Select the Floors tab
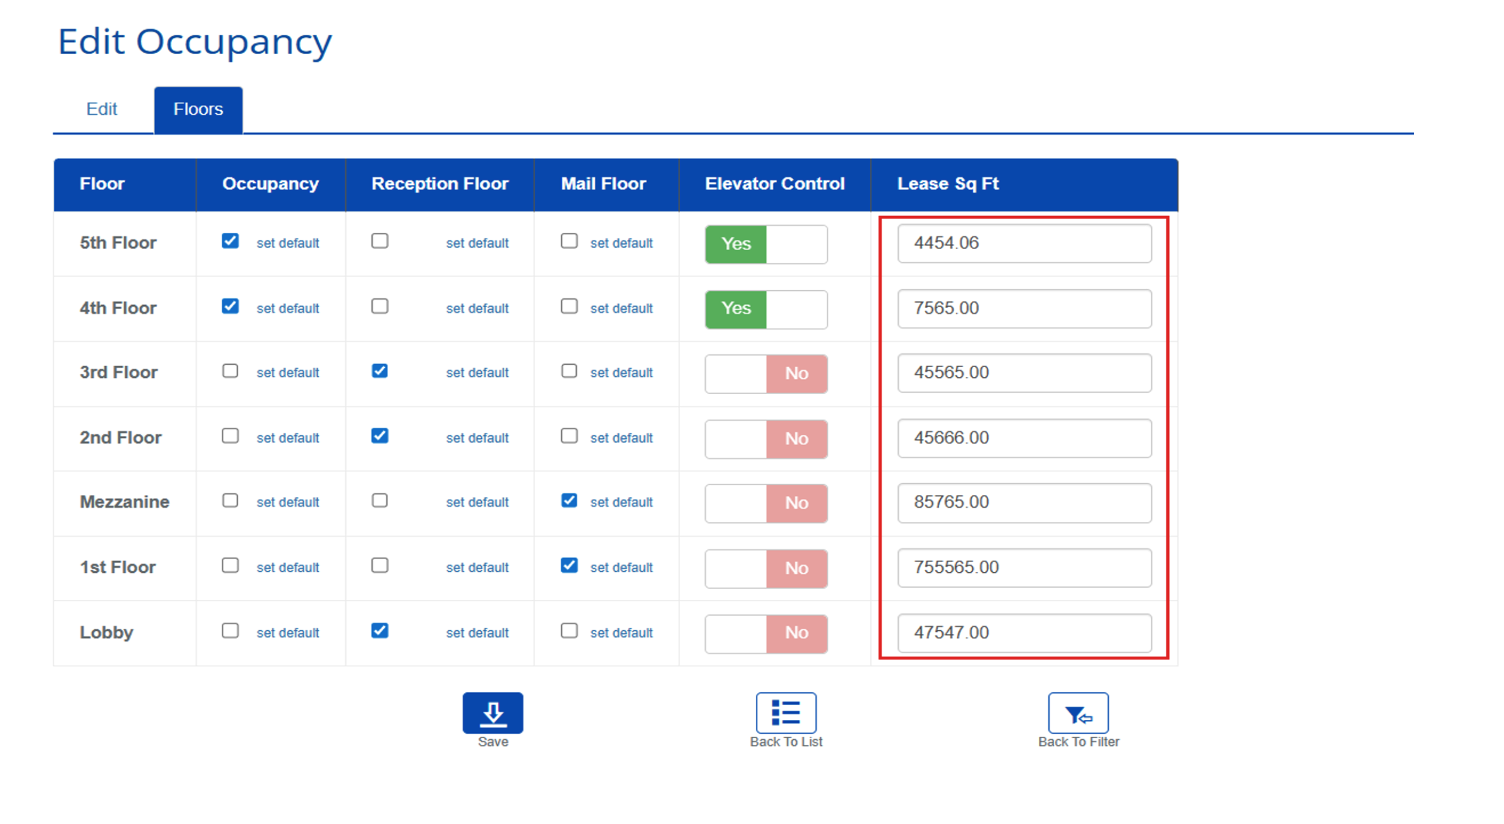1504x824 pixels. click(198, 109)
